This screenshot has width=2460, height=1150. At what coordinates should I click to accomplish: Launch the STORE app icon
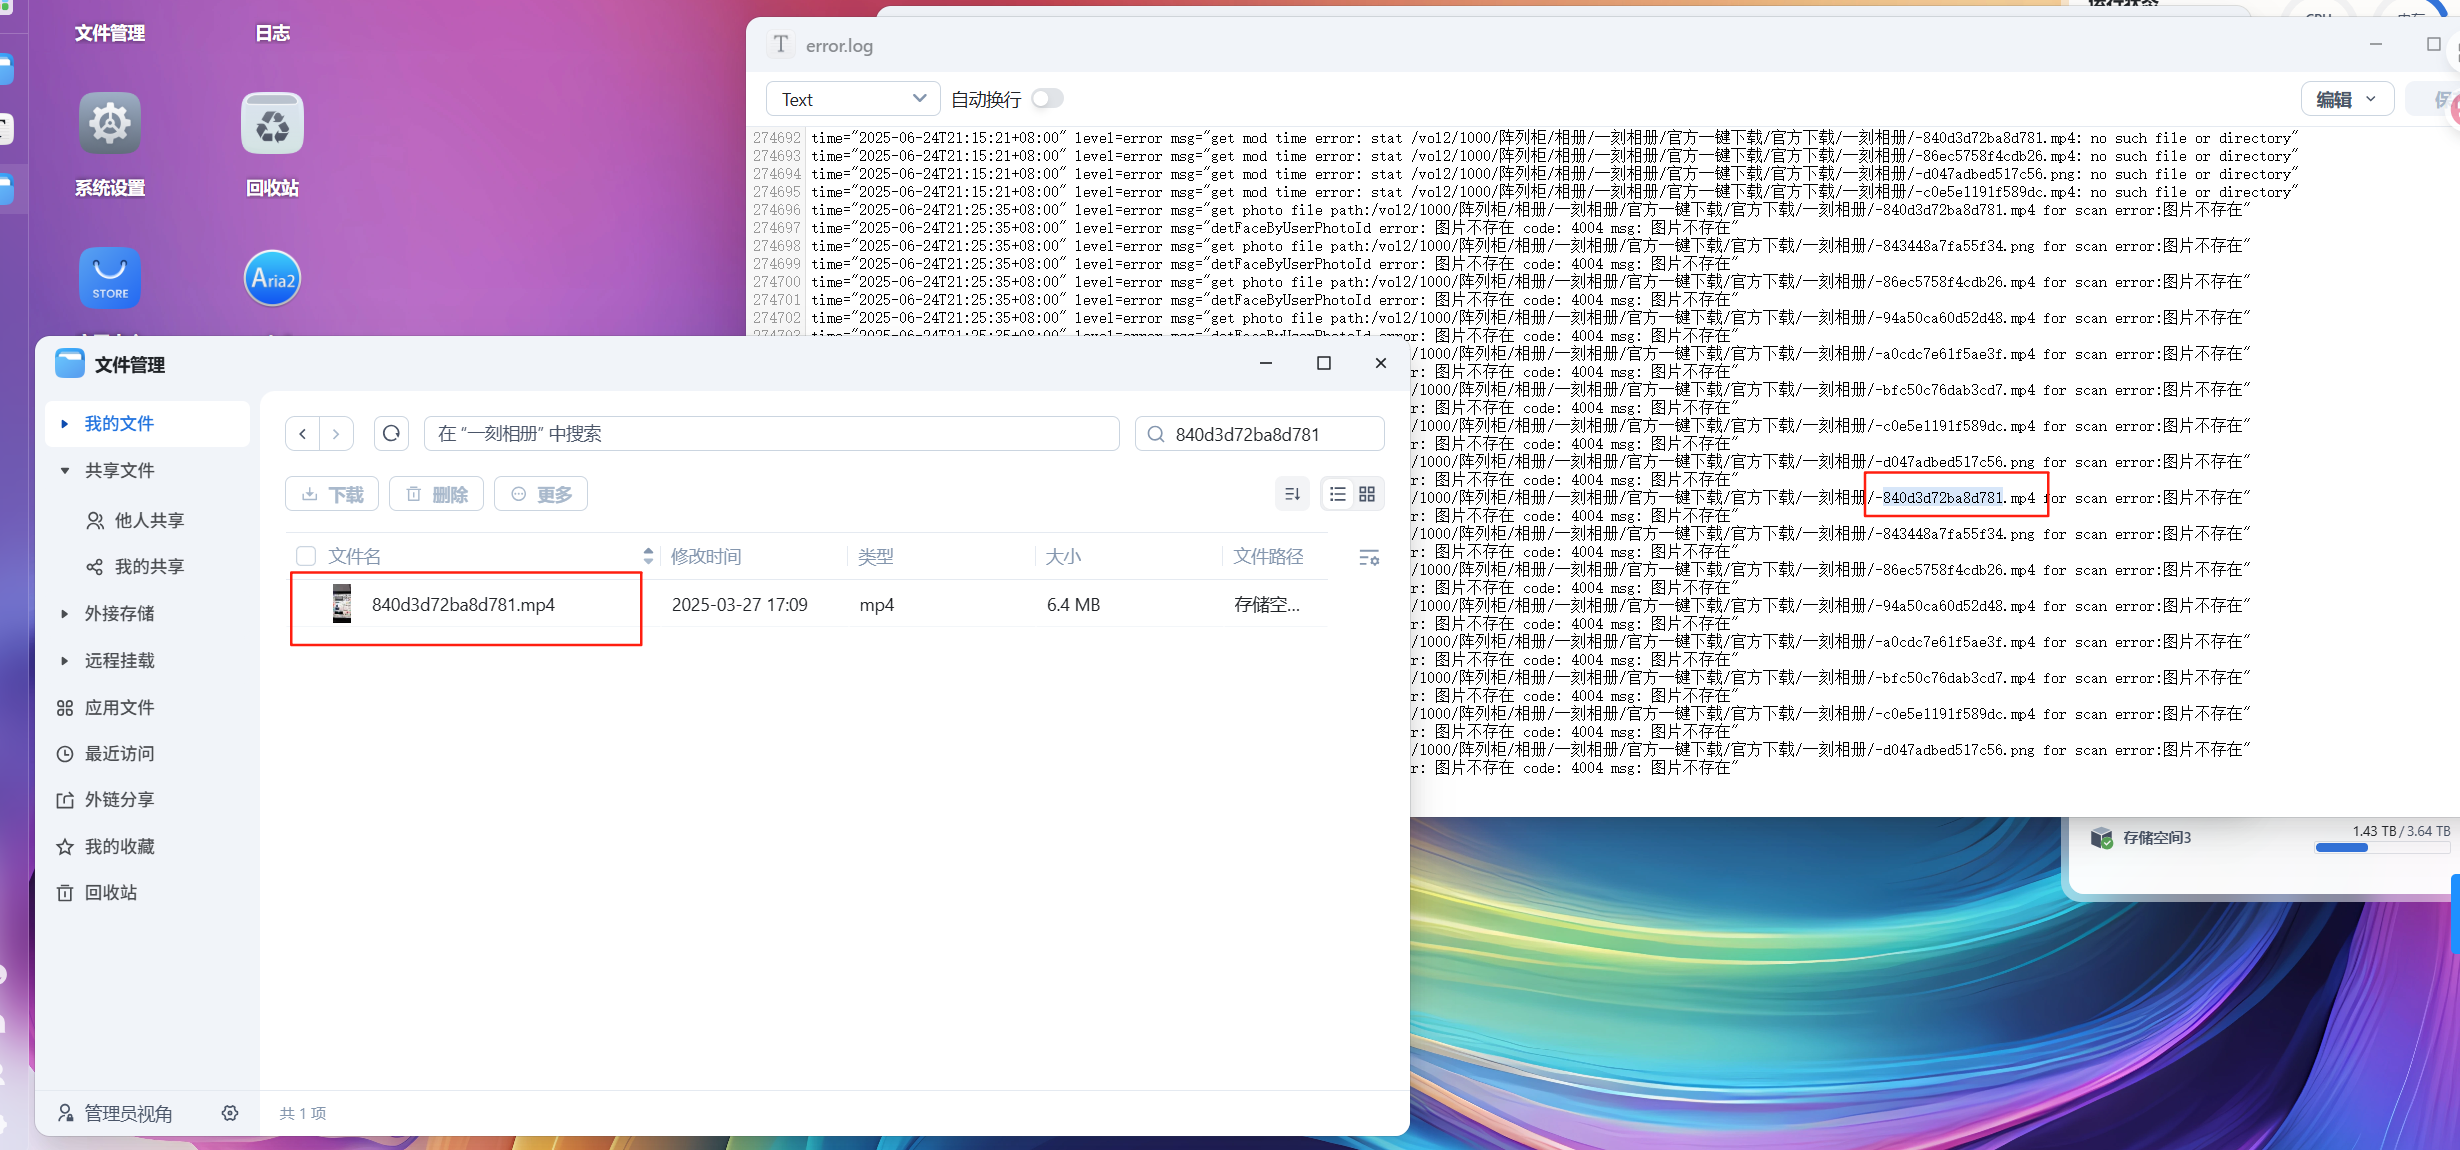pyautogui.click(x=110, y=278)
